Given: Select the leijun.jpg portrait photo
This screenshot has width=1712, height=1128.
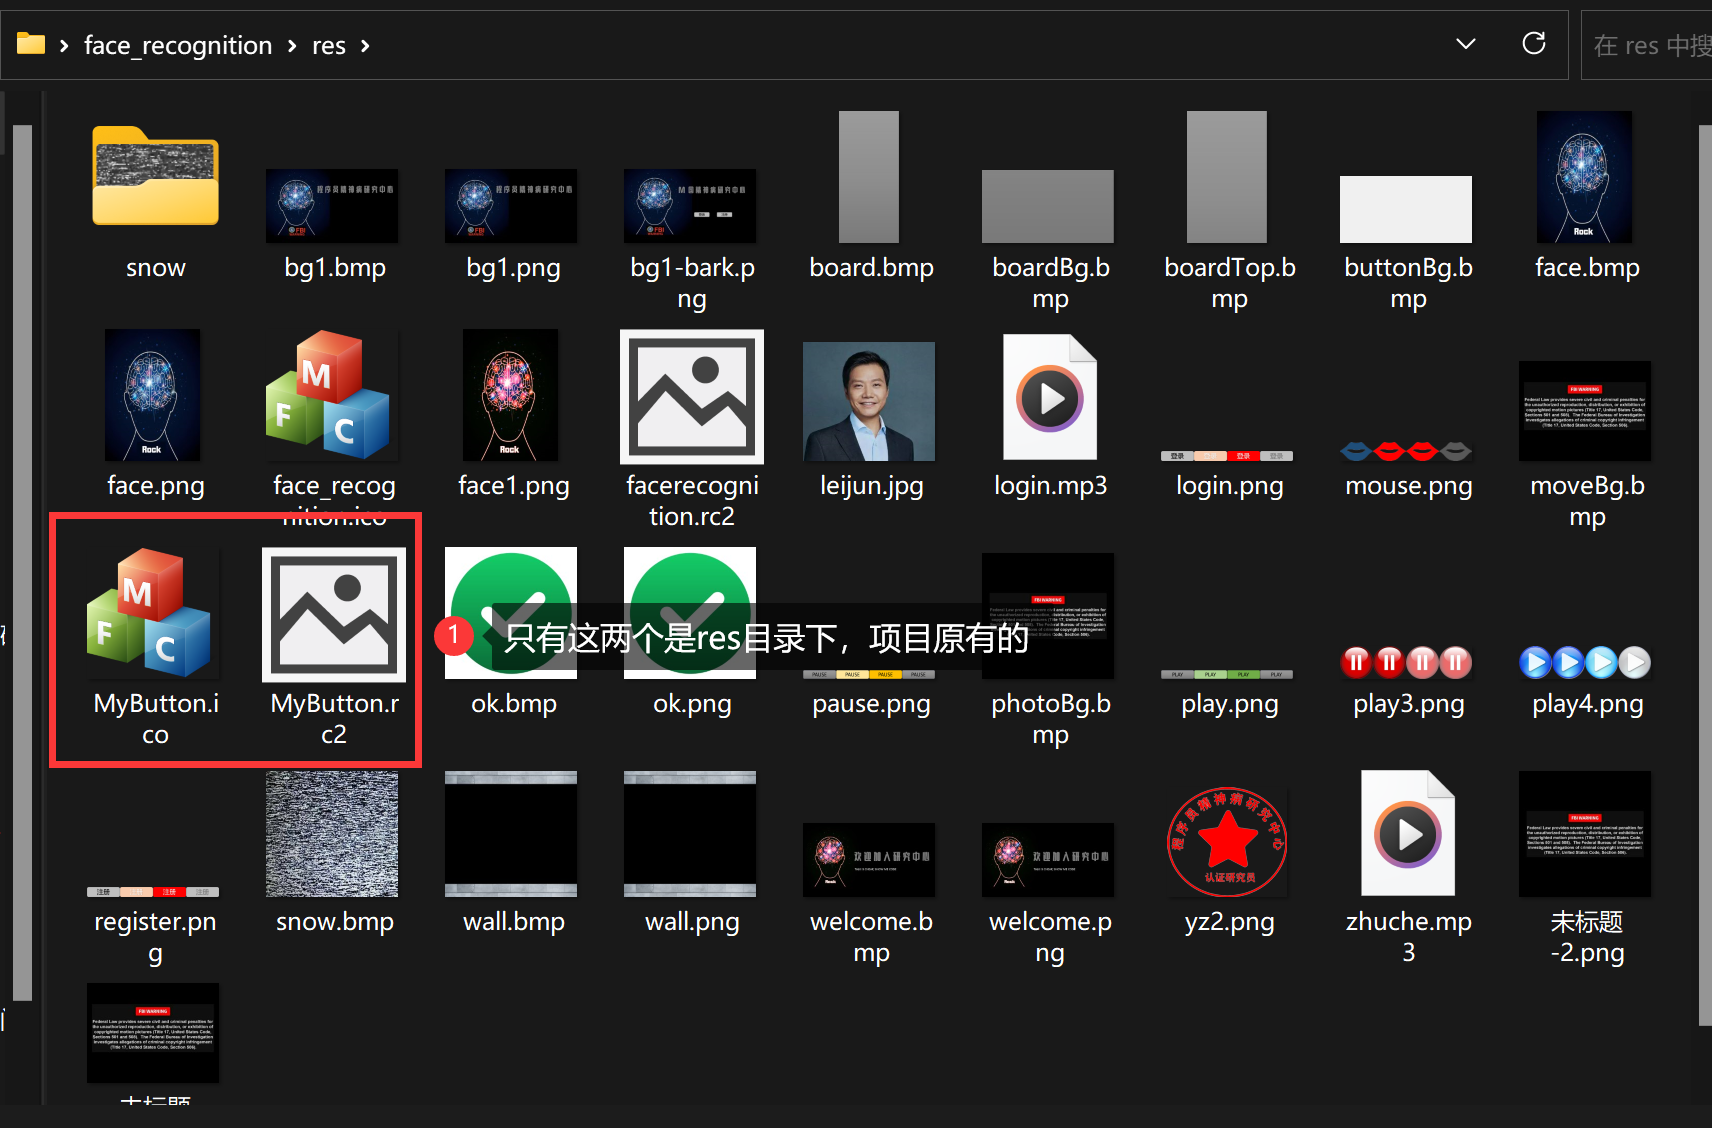Looking at the screenshot, I should tap(869, 401).
